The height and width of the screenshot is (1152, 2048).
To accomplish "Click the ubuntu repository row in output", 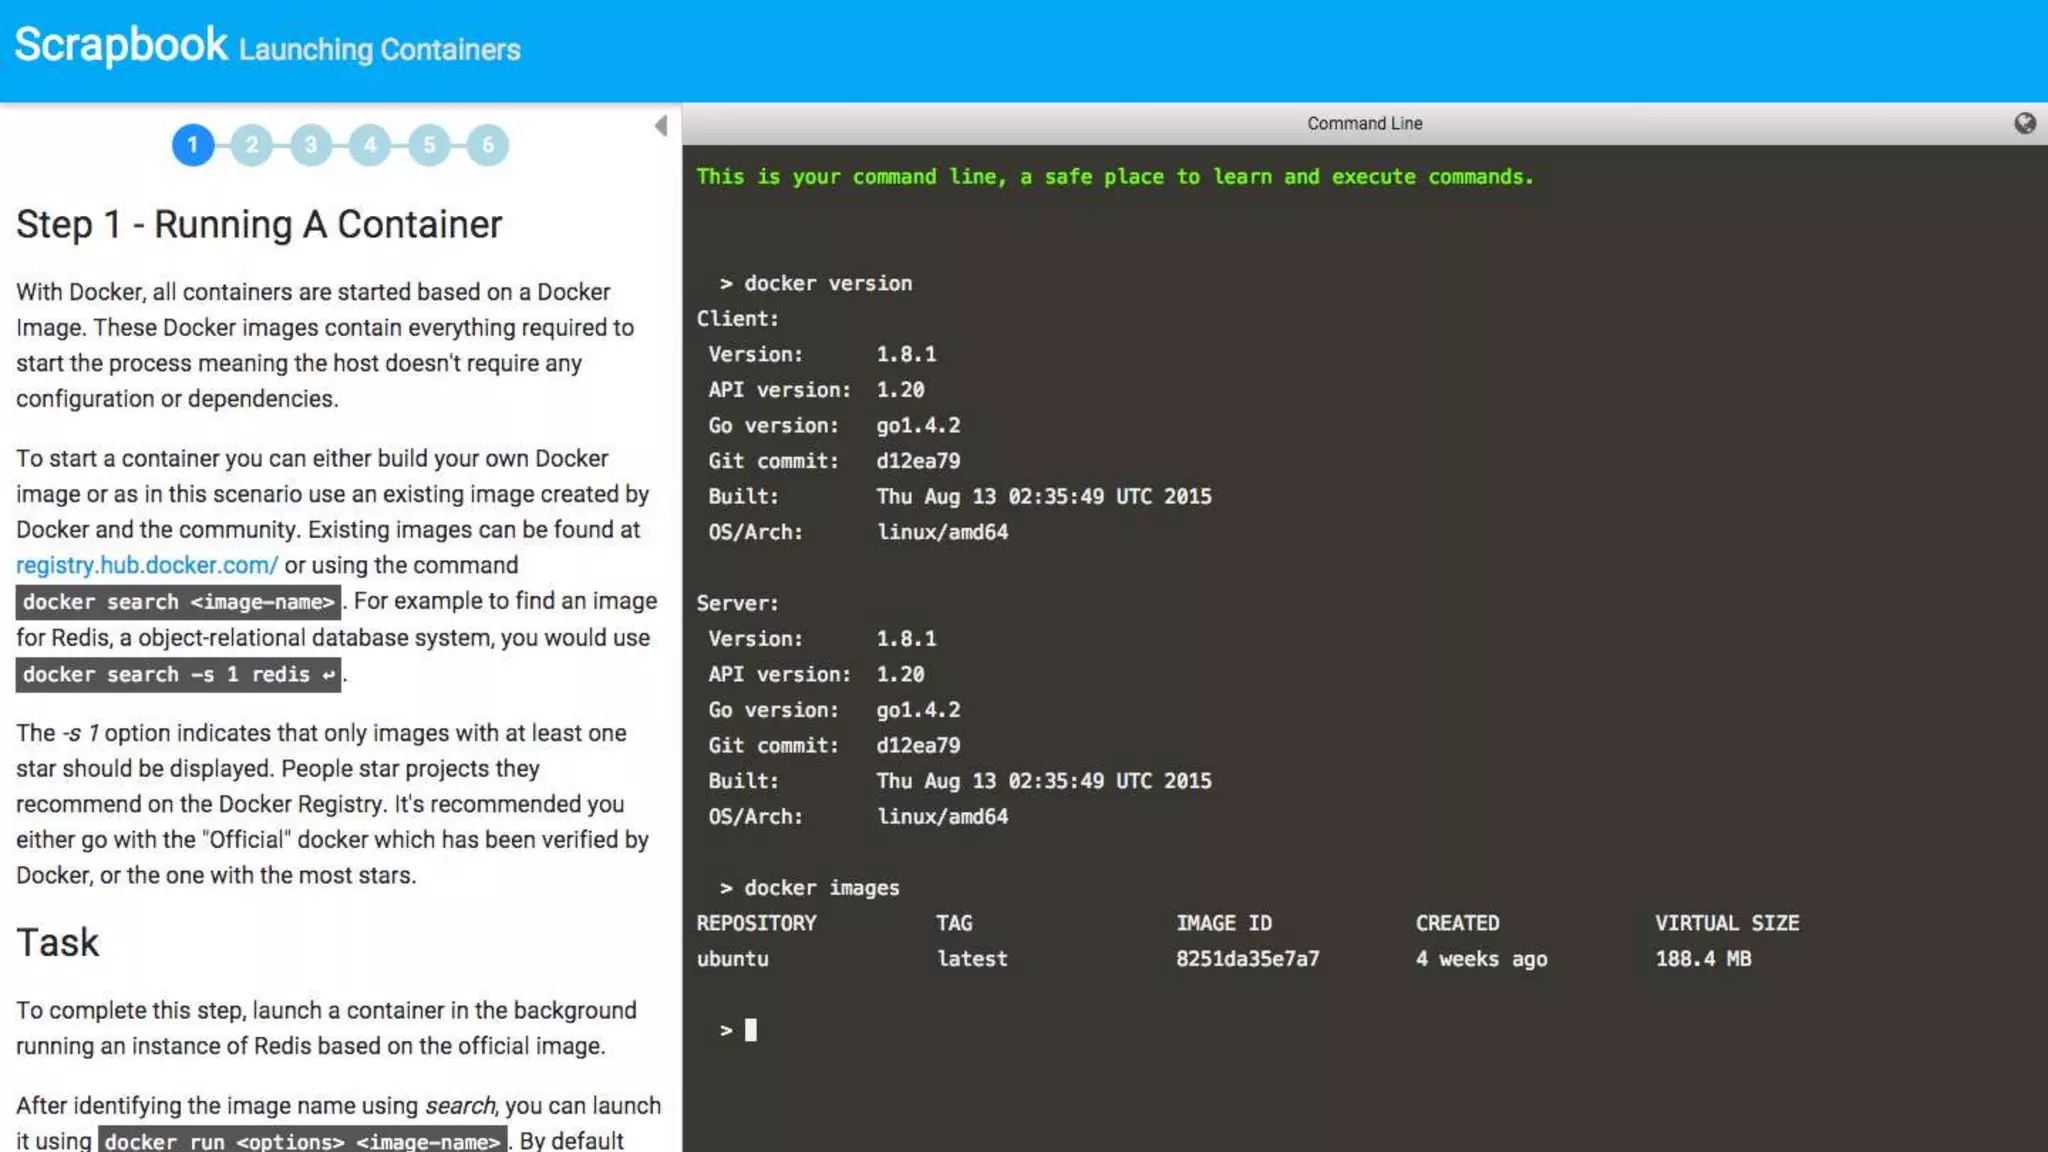I will (x=733, y=959).
